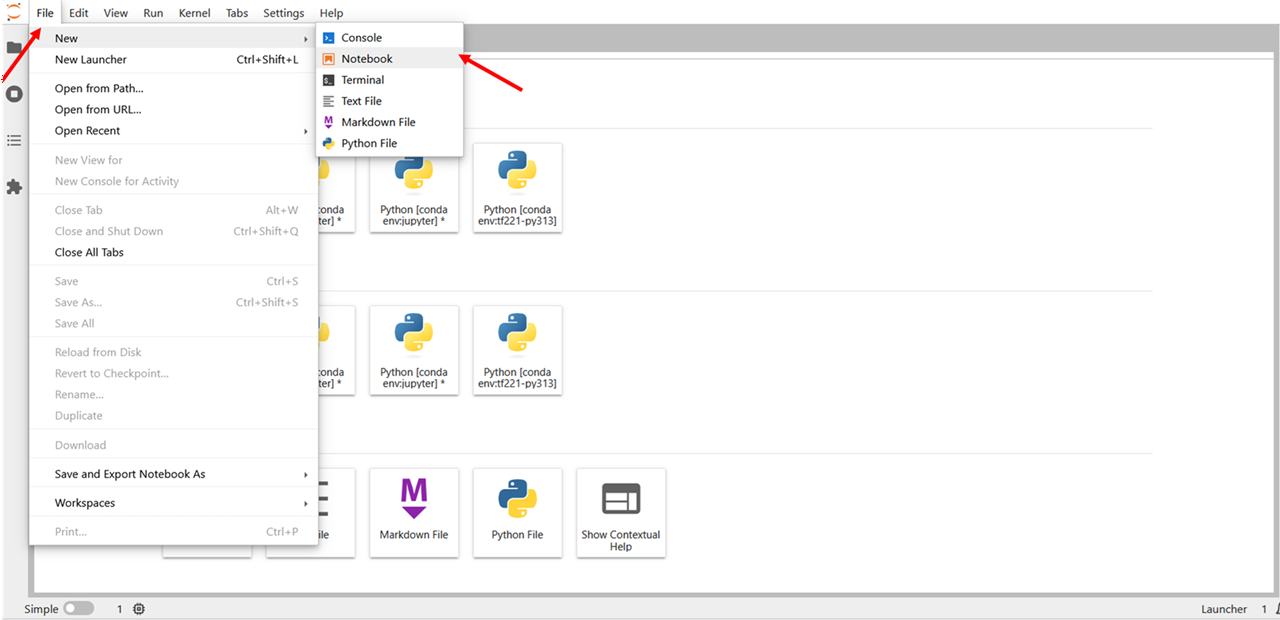Click the Rename... entry in File menu
1280x620 pixels.
pos(174,395)
